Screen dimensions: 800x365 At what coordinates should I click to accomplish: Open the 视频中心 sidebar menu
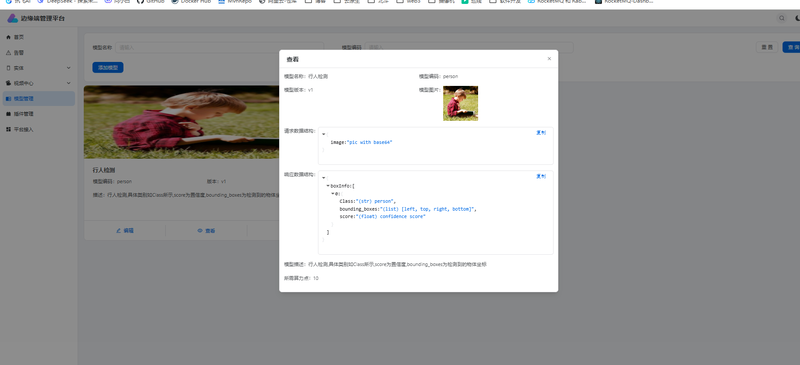click(x=39, y=83)
